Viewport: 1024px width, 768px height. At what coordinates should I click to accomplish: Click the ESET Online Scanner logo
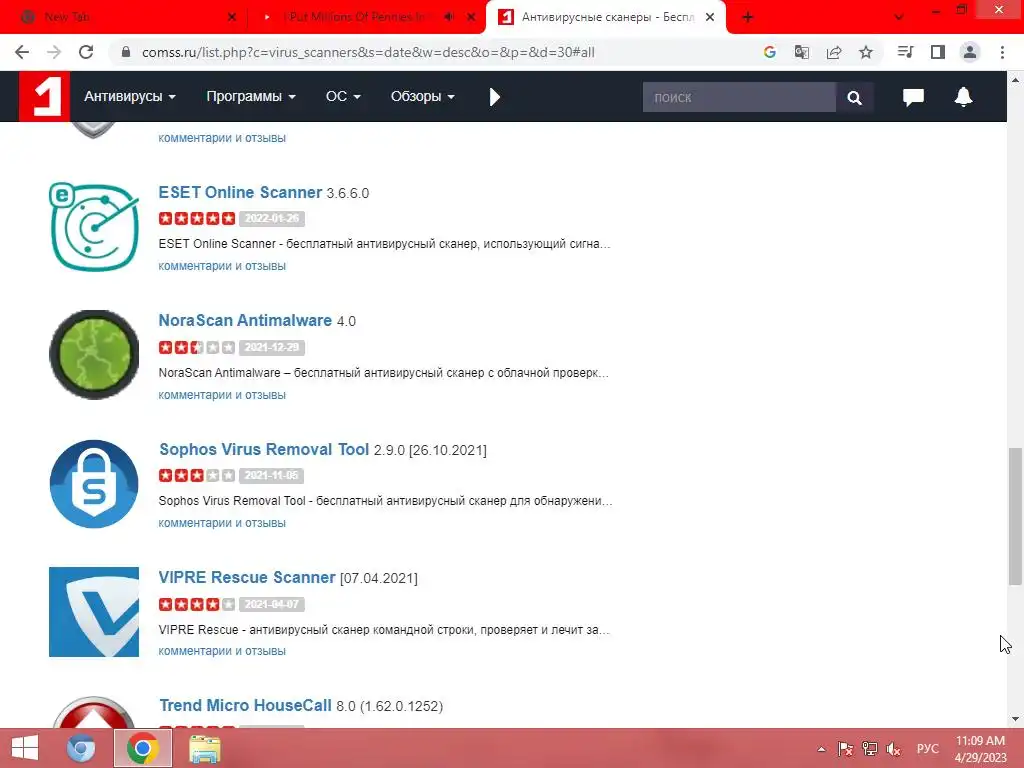(94, 227)
